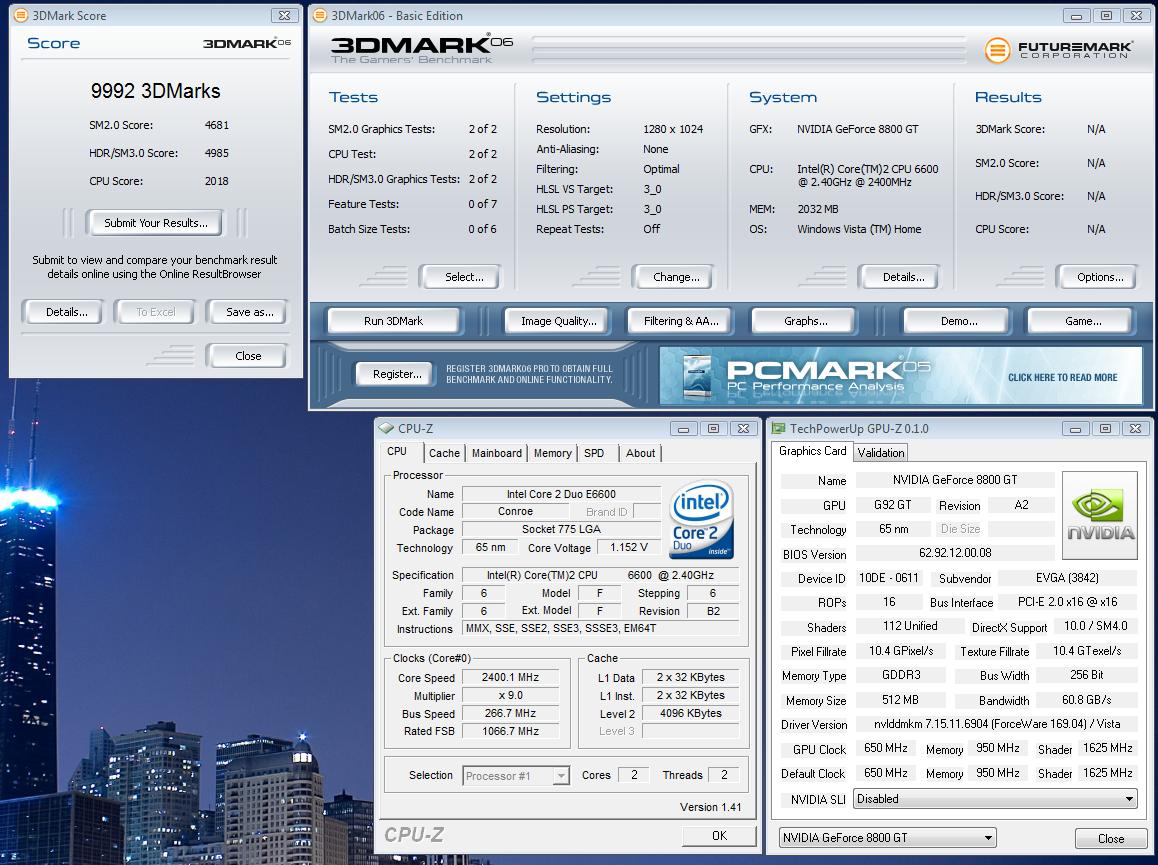This screenshot has width=1158, height=865.
Task: Click the Instructions field in CPU-Z
Action: (x=600, y=628)
